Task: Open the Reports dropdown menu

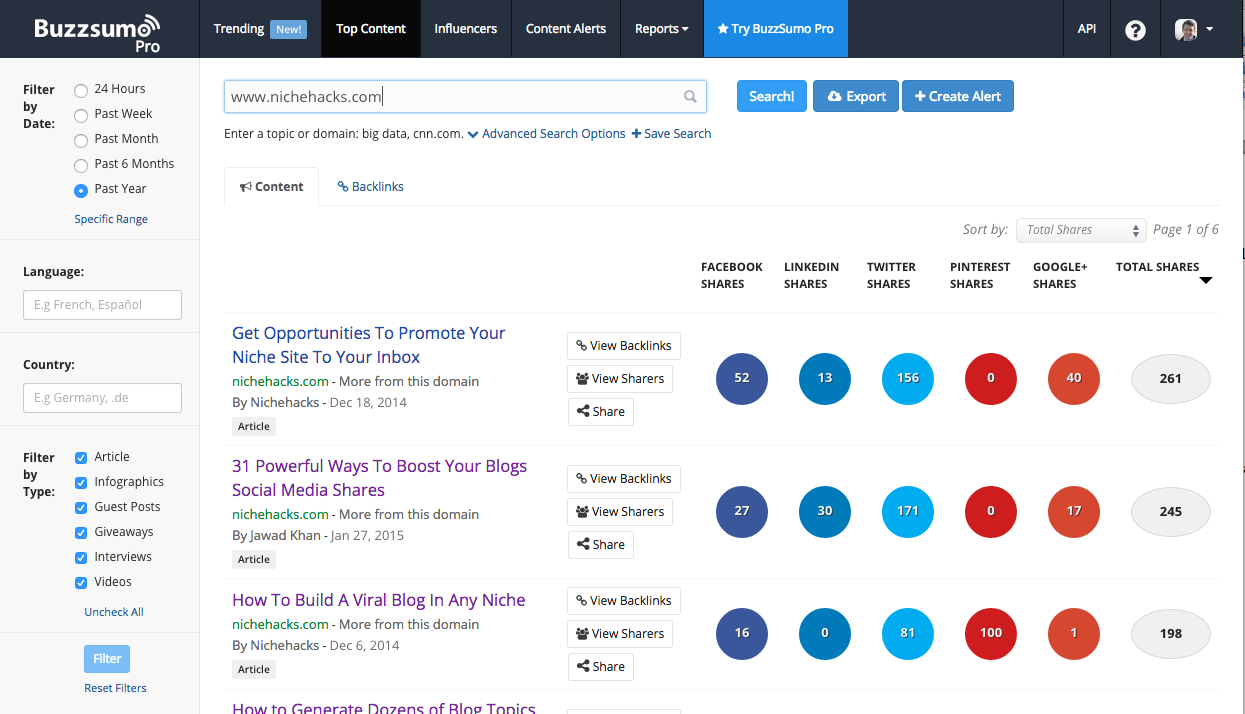Action: [662, 29]
